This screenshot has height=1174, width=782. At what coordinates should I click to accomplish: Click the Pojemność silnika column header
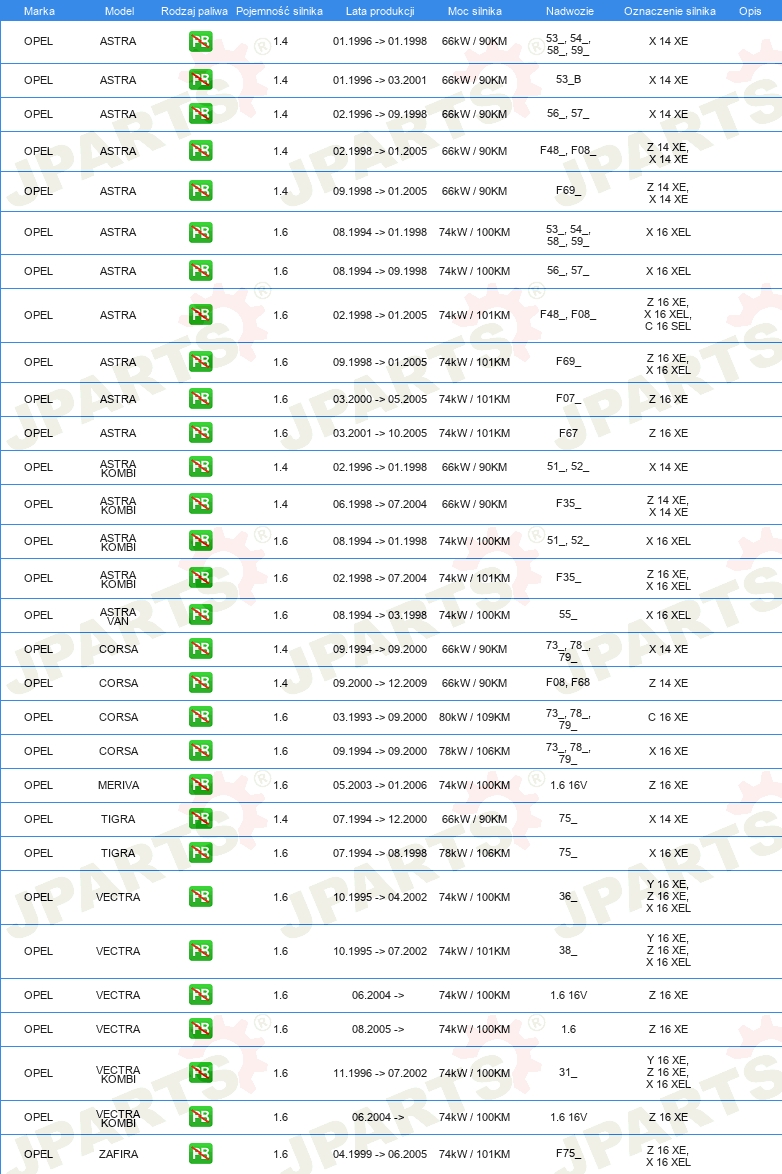click(279, 11)
